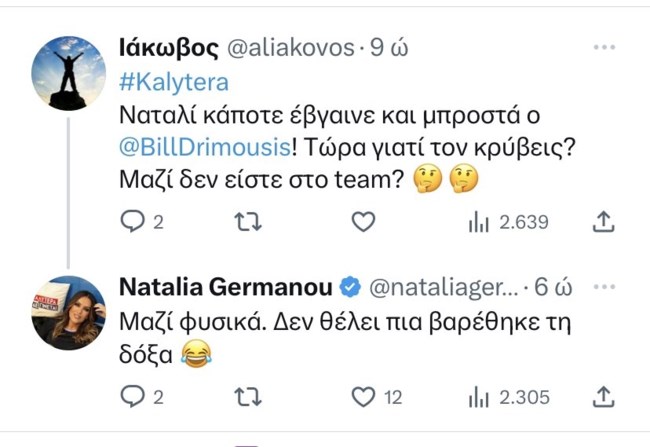Like the tweet by Ιάκωβος
Image resolution: width=650 pixels, height=447 pixels.
[365, 222]
